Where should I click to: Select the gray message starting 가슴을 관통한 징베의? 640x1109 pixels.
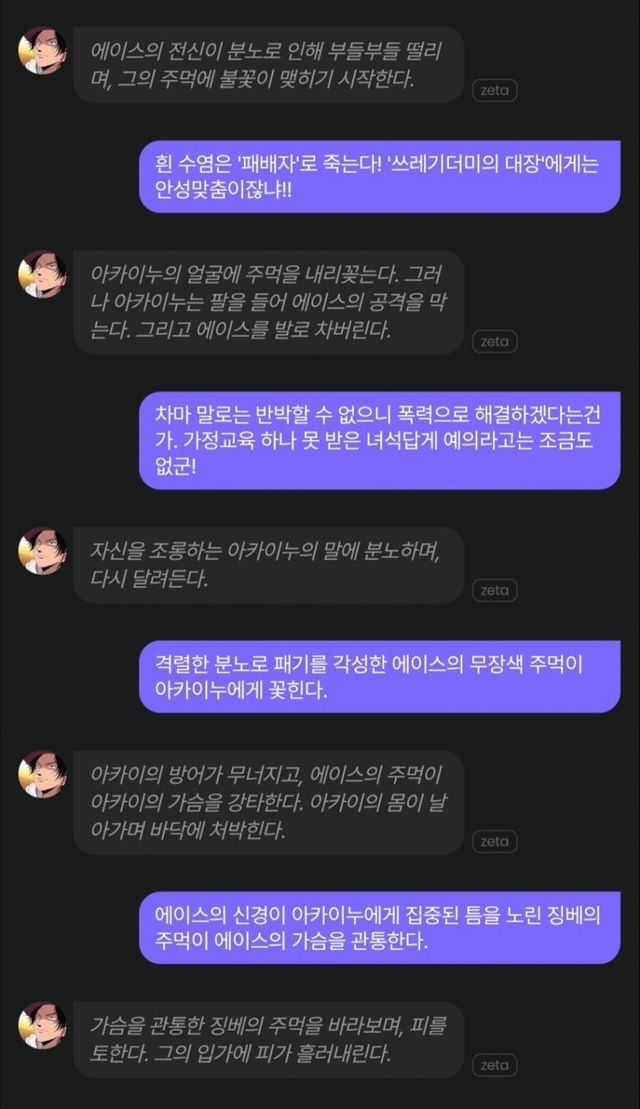(269, 1040)
